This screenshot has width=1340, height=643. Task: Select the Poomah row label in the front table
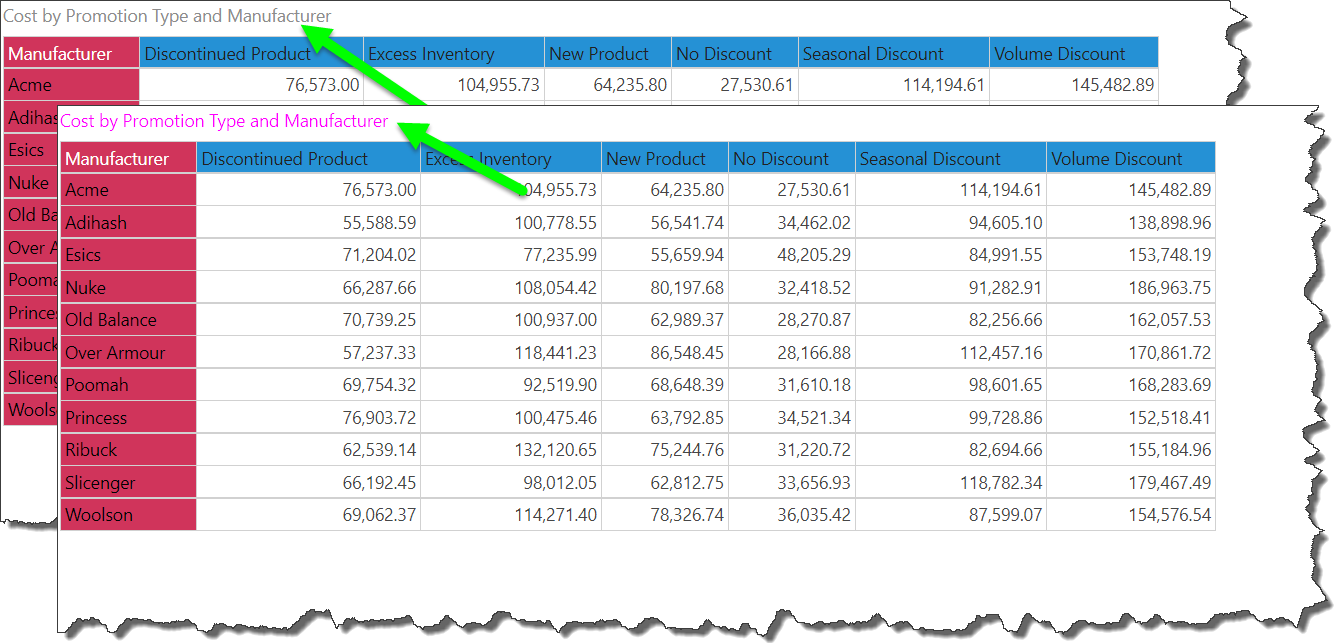pos(128,385)
